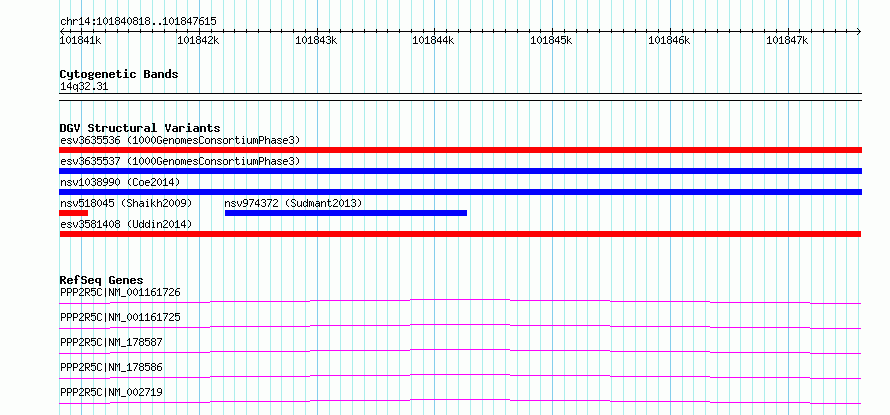Select the short red nsv518045 bar

[x=74, y=213]
